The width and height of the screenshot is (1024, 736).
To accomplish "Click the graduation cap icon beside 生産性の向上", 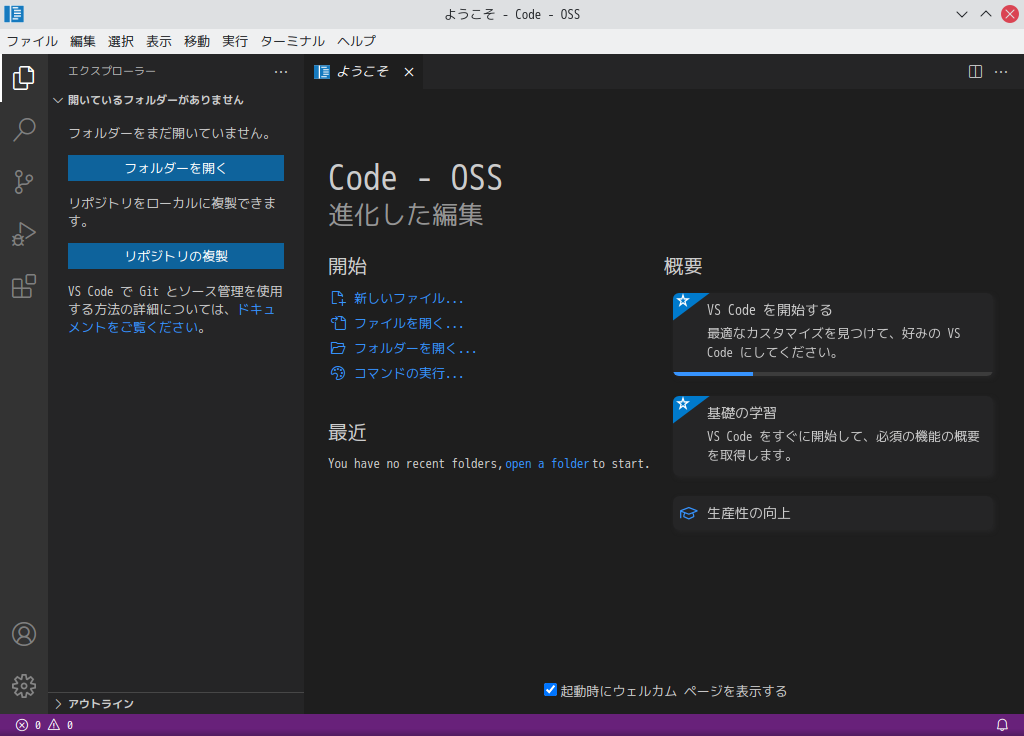I will (688, 513).
